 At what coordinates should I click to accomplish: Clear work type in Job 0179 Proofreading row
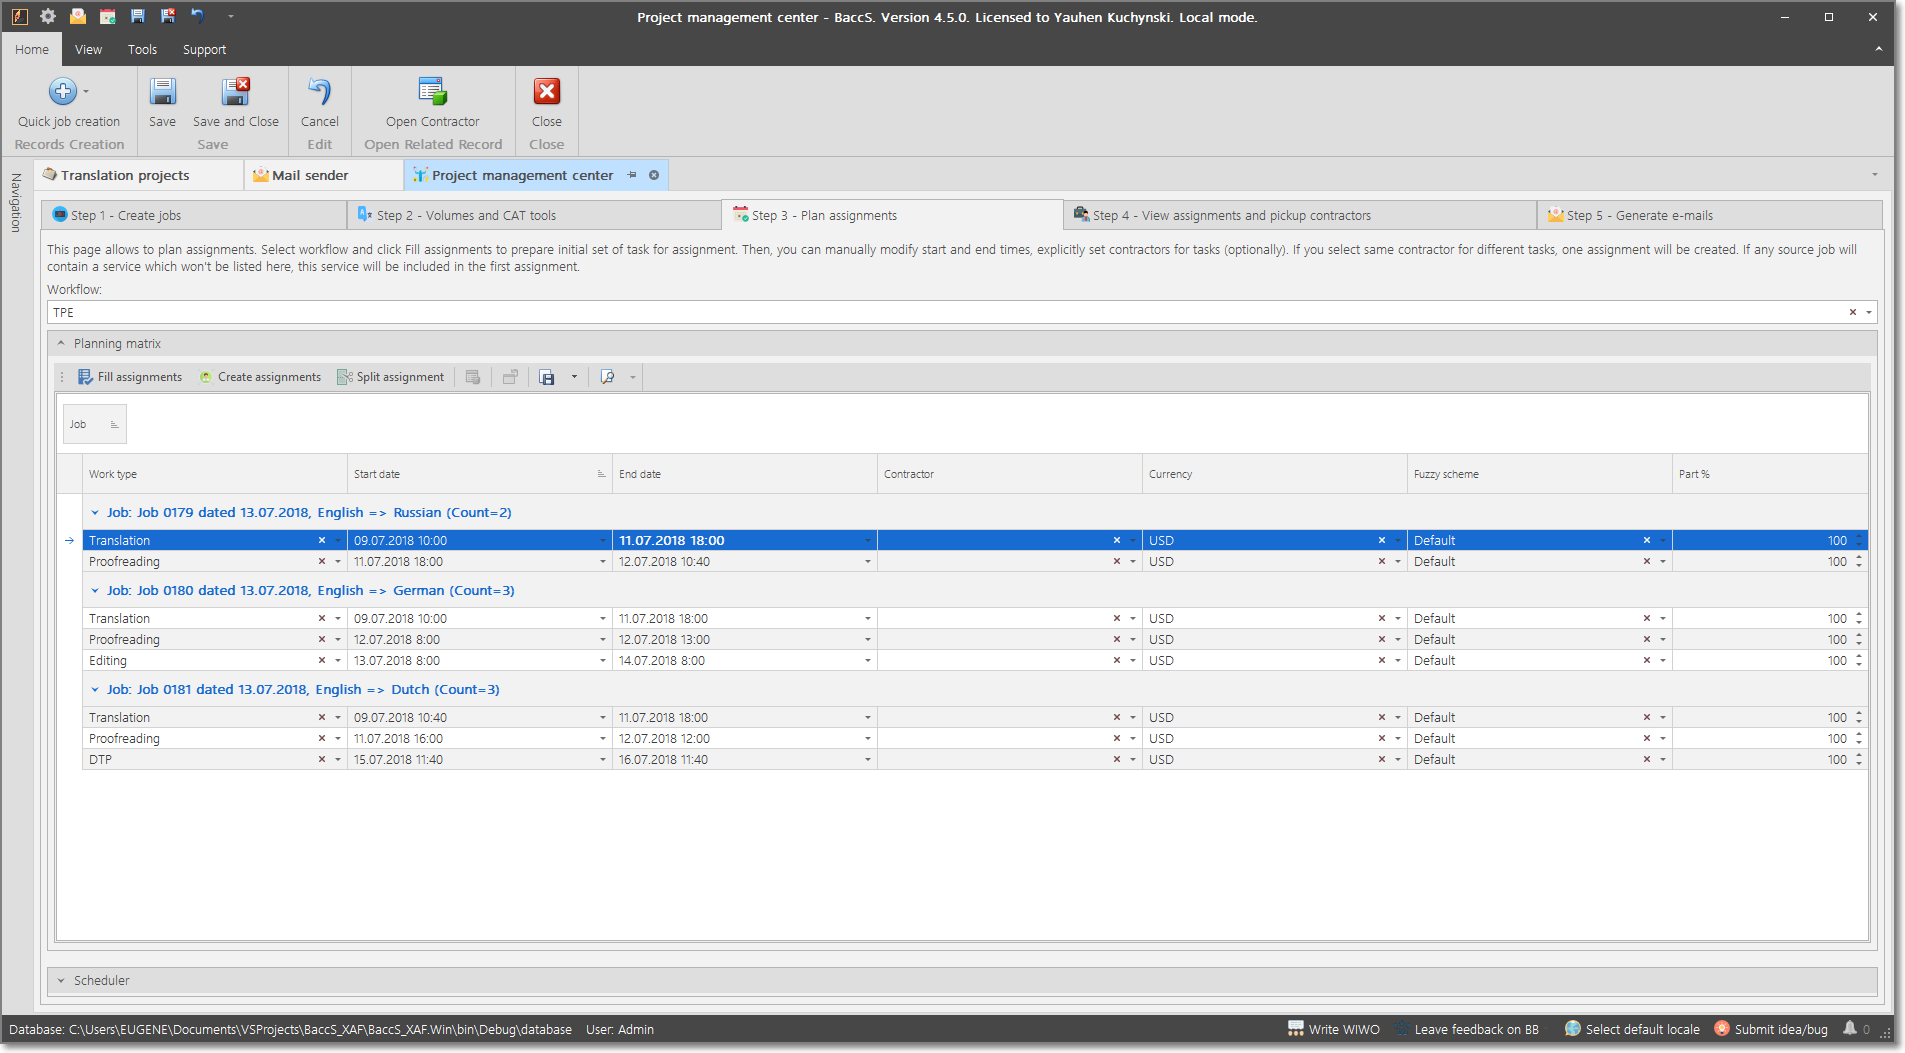click(x=321, y=562)
